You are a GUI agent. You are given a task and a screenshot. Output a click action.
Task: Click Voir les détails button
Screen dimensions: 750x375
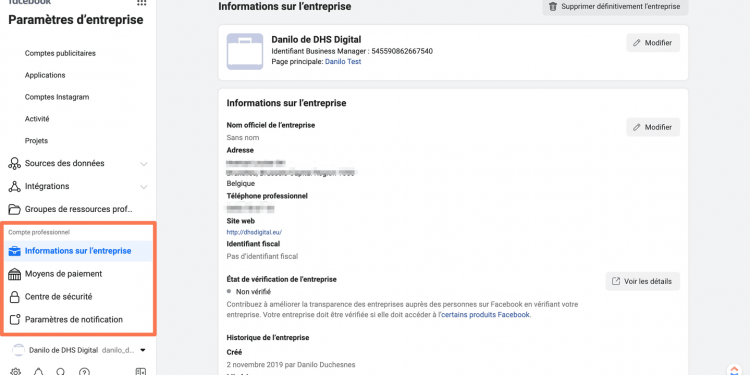642,281
